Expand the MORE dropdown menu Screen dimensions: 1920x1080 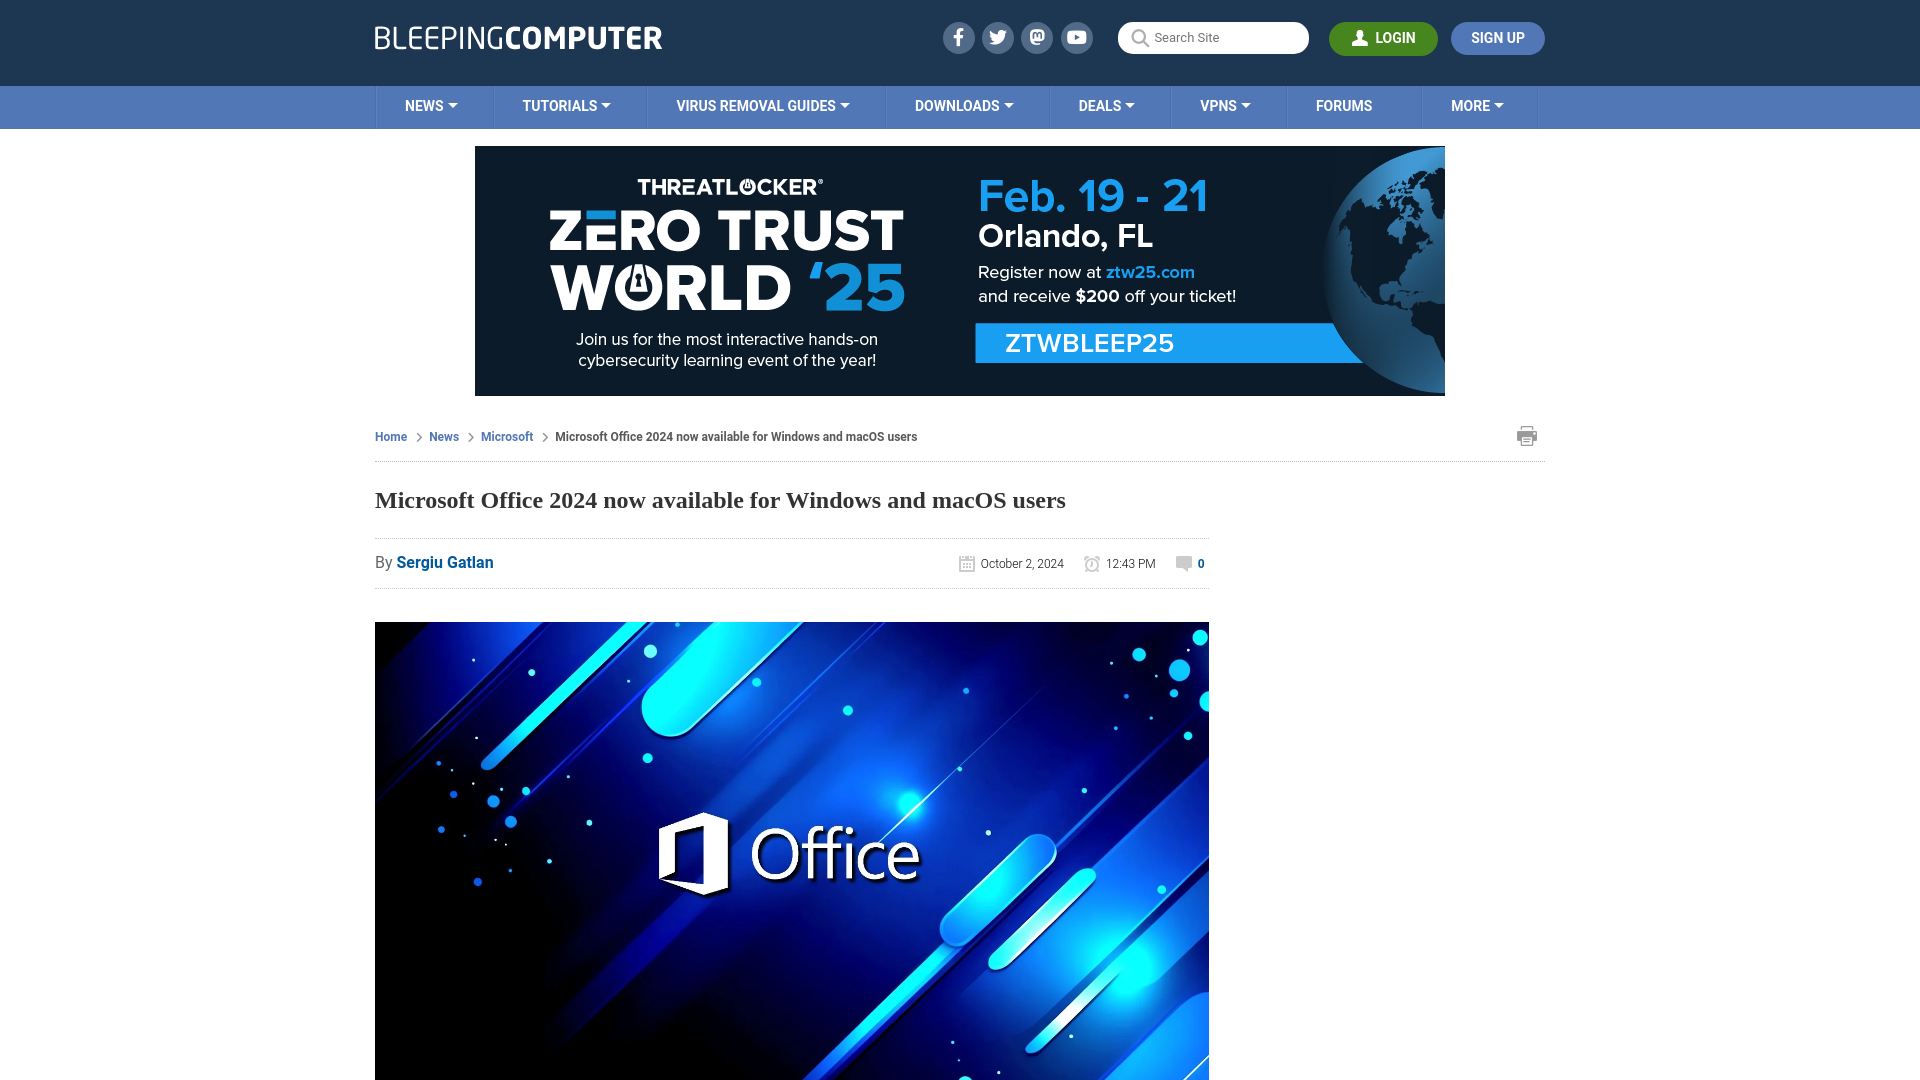(1477, 106)
